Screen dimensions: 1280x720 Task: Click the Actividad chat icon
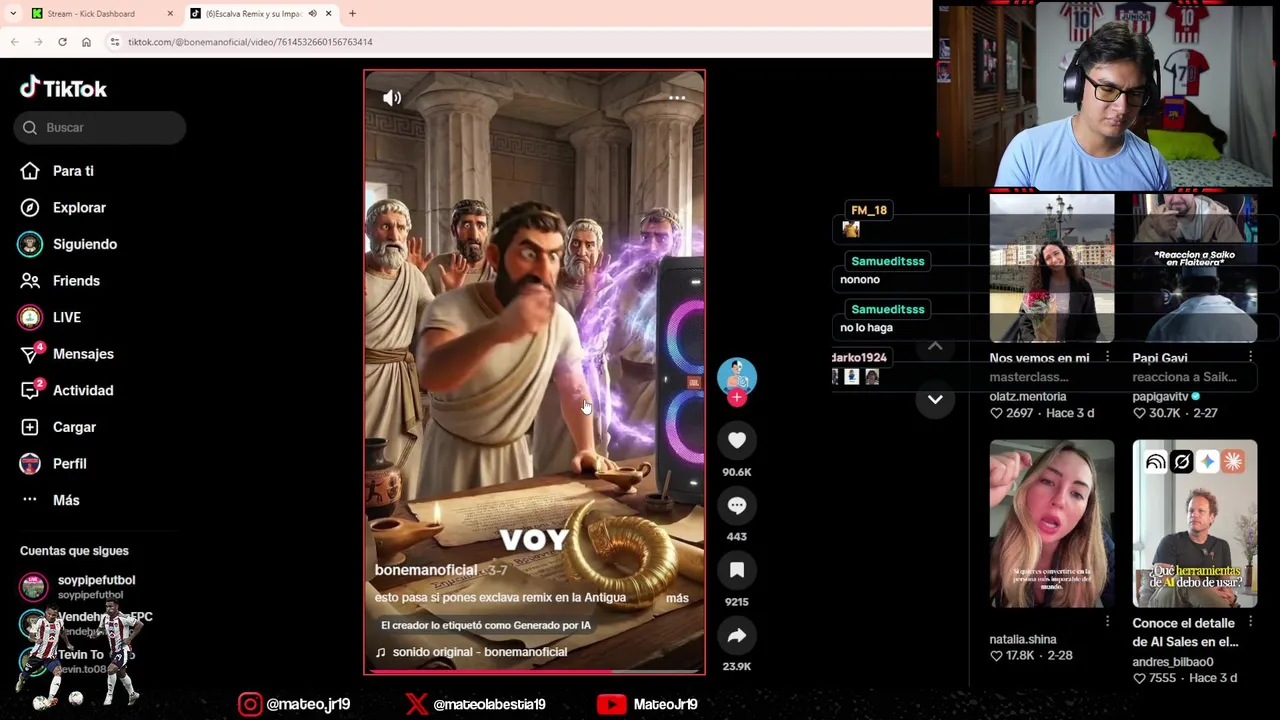[30, 390]
